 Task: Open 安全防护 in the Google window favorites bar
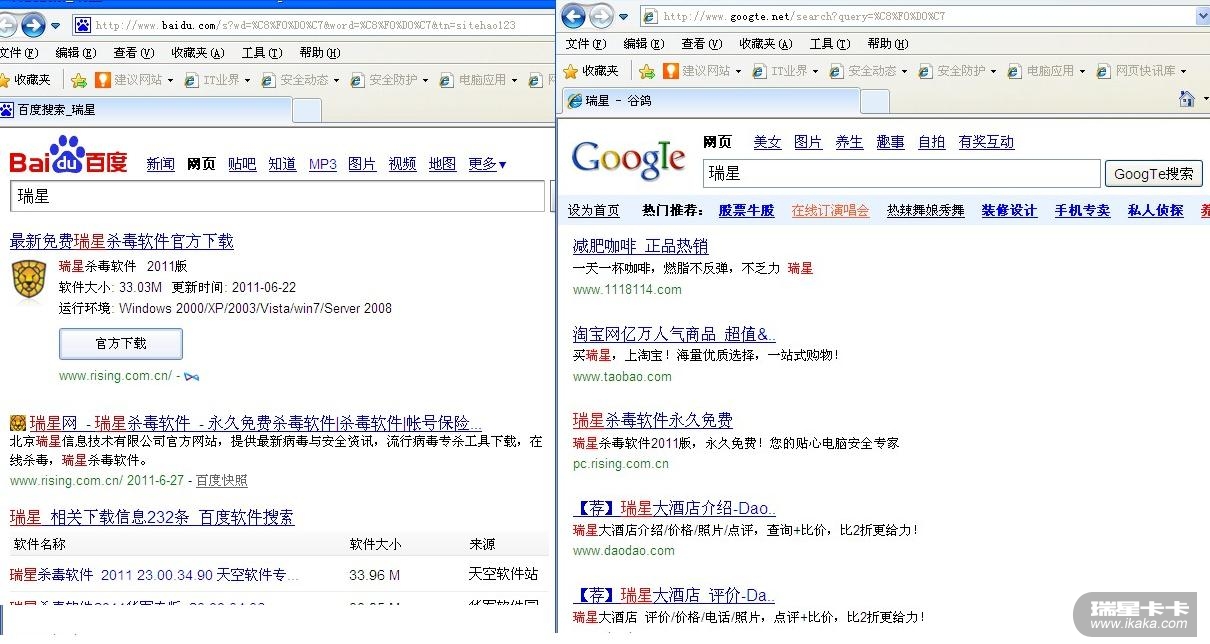point(958,71)
